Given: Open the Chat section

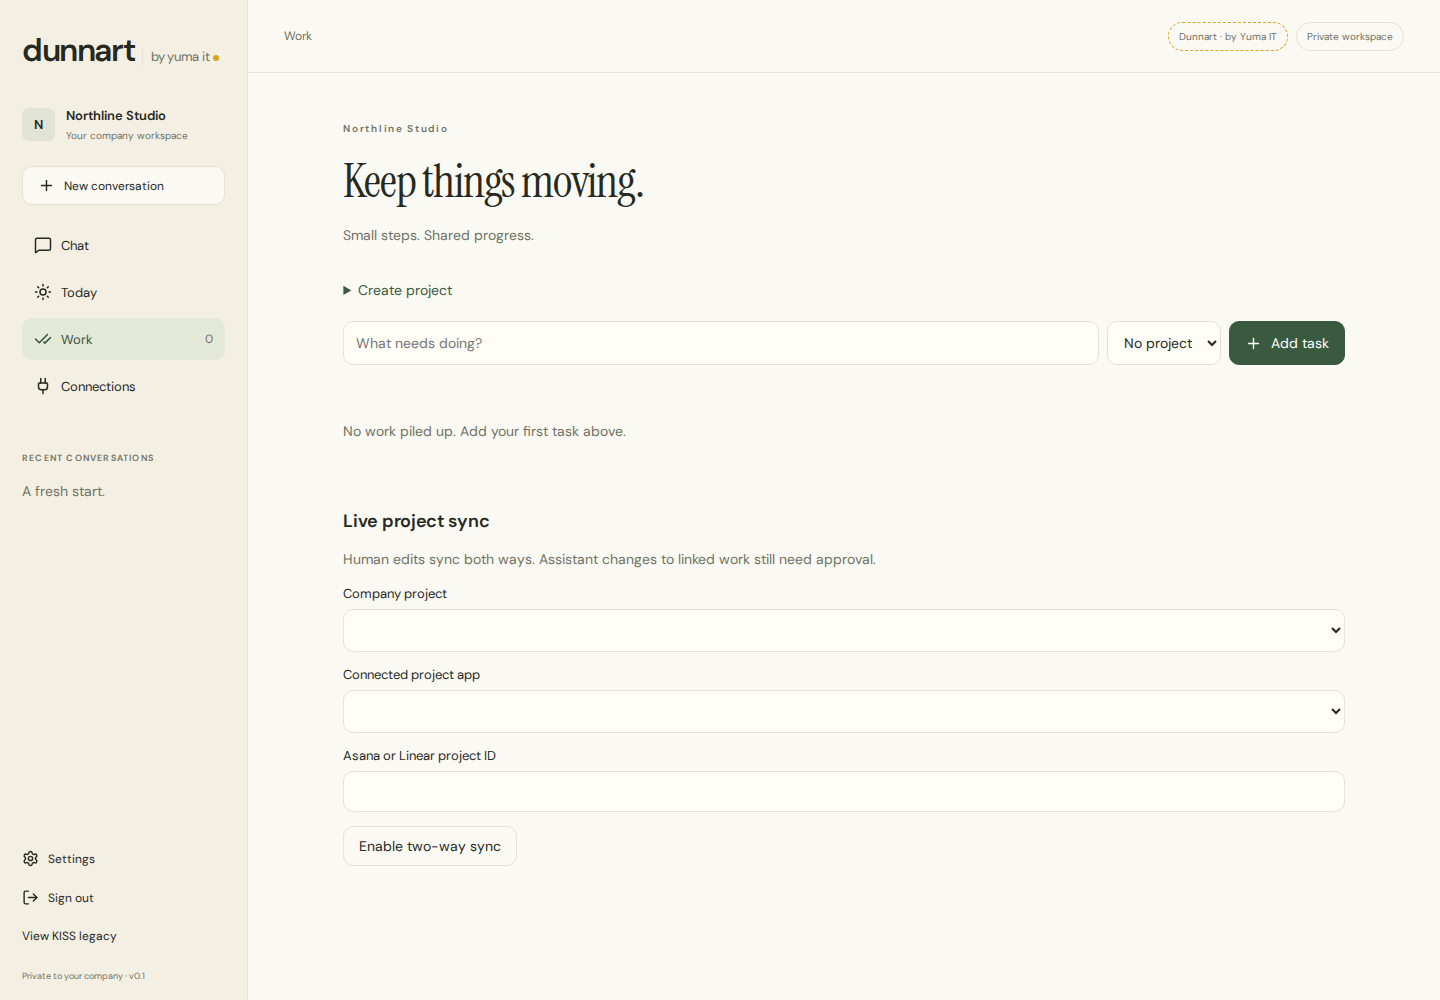Looking at the screenshot, I should point(123,245).
